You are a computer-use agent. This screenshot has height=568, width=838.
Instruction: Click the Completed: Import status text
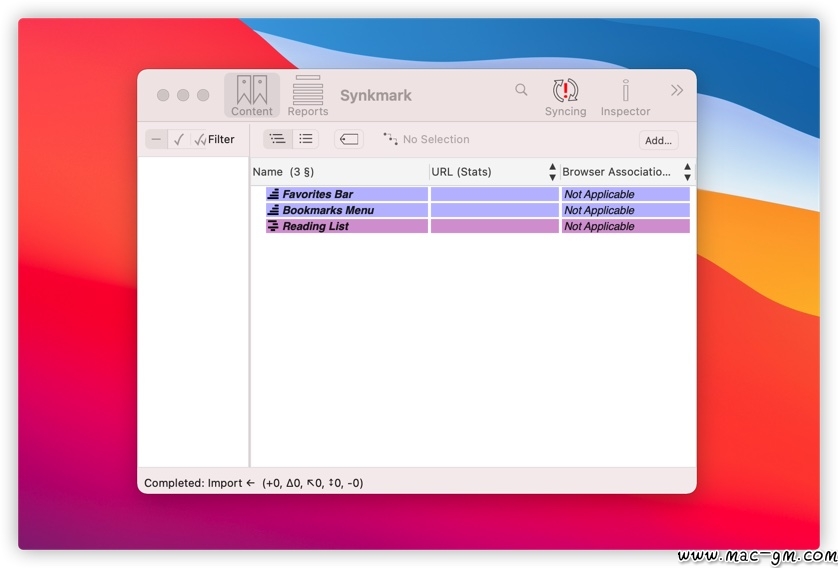click(253, 483)
